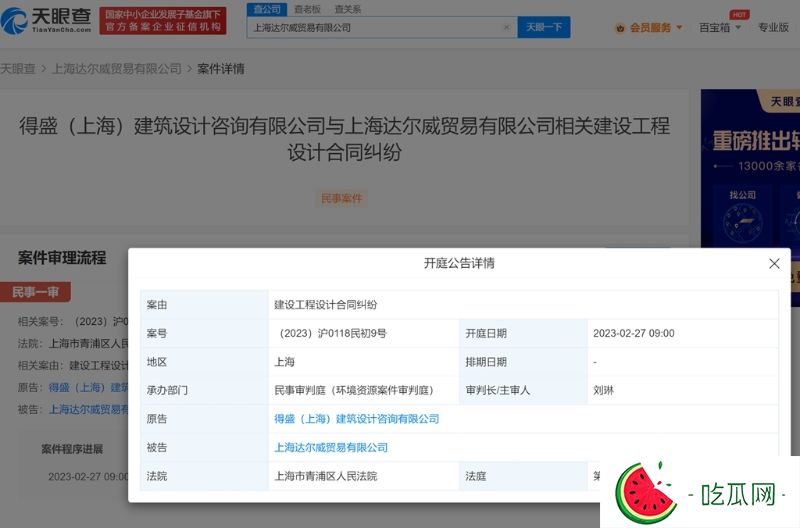Click the region value 上海 in dialog
The height and width of the screenshot is (528, 800).
click(x=284, y=362)
